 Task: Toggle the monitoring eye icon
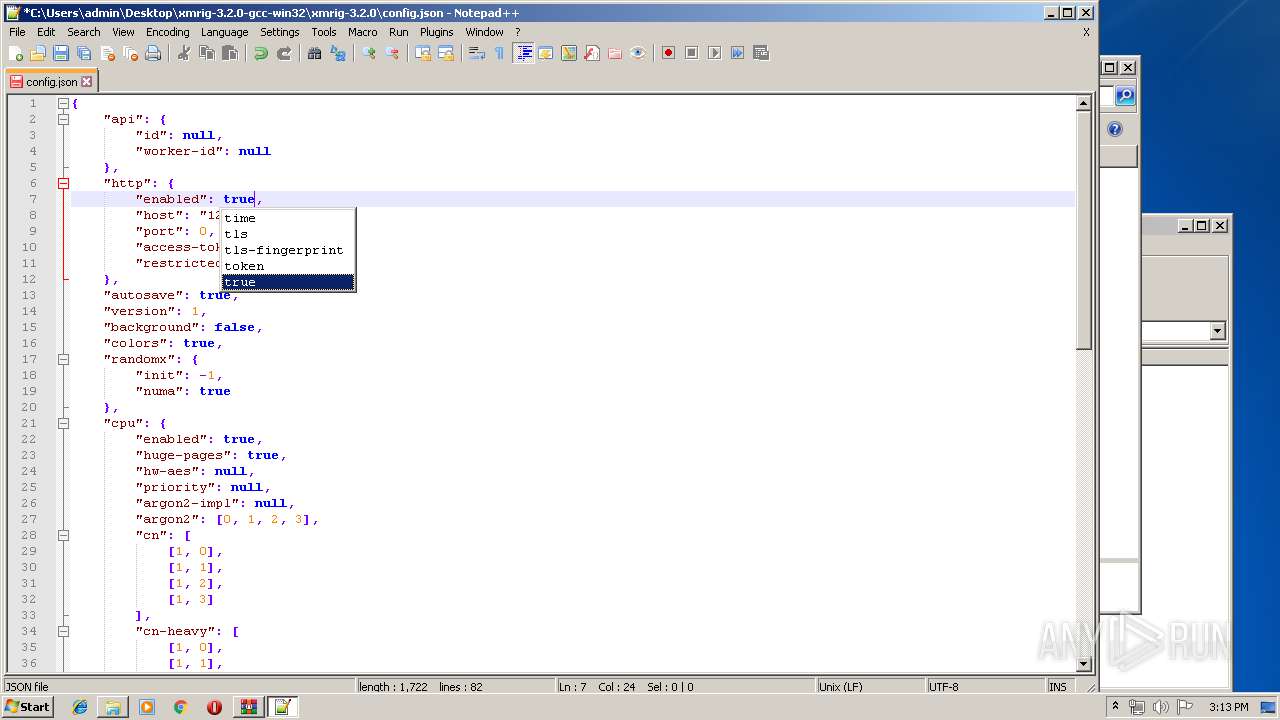click(638, 53)
